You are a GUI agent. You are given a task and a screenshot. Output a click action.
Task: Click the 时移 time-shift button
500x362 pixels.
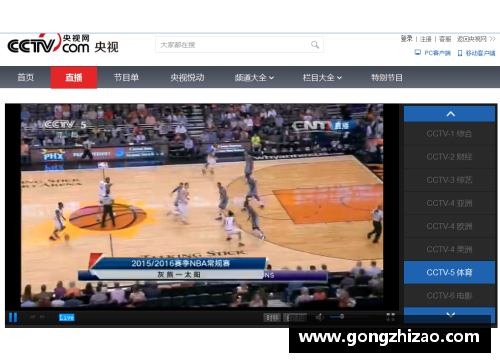(x=272, y=318)
